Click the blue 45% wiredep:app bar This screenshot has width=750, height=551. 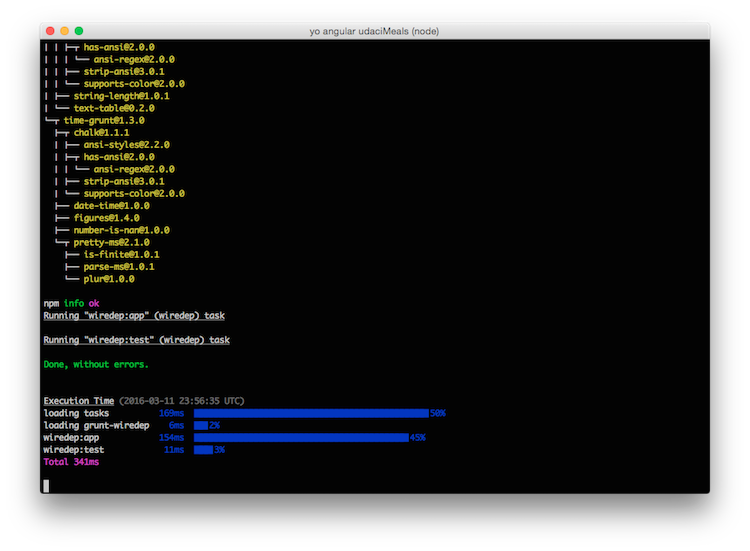(301, 437)
